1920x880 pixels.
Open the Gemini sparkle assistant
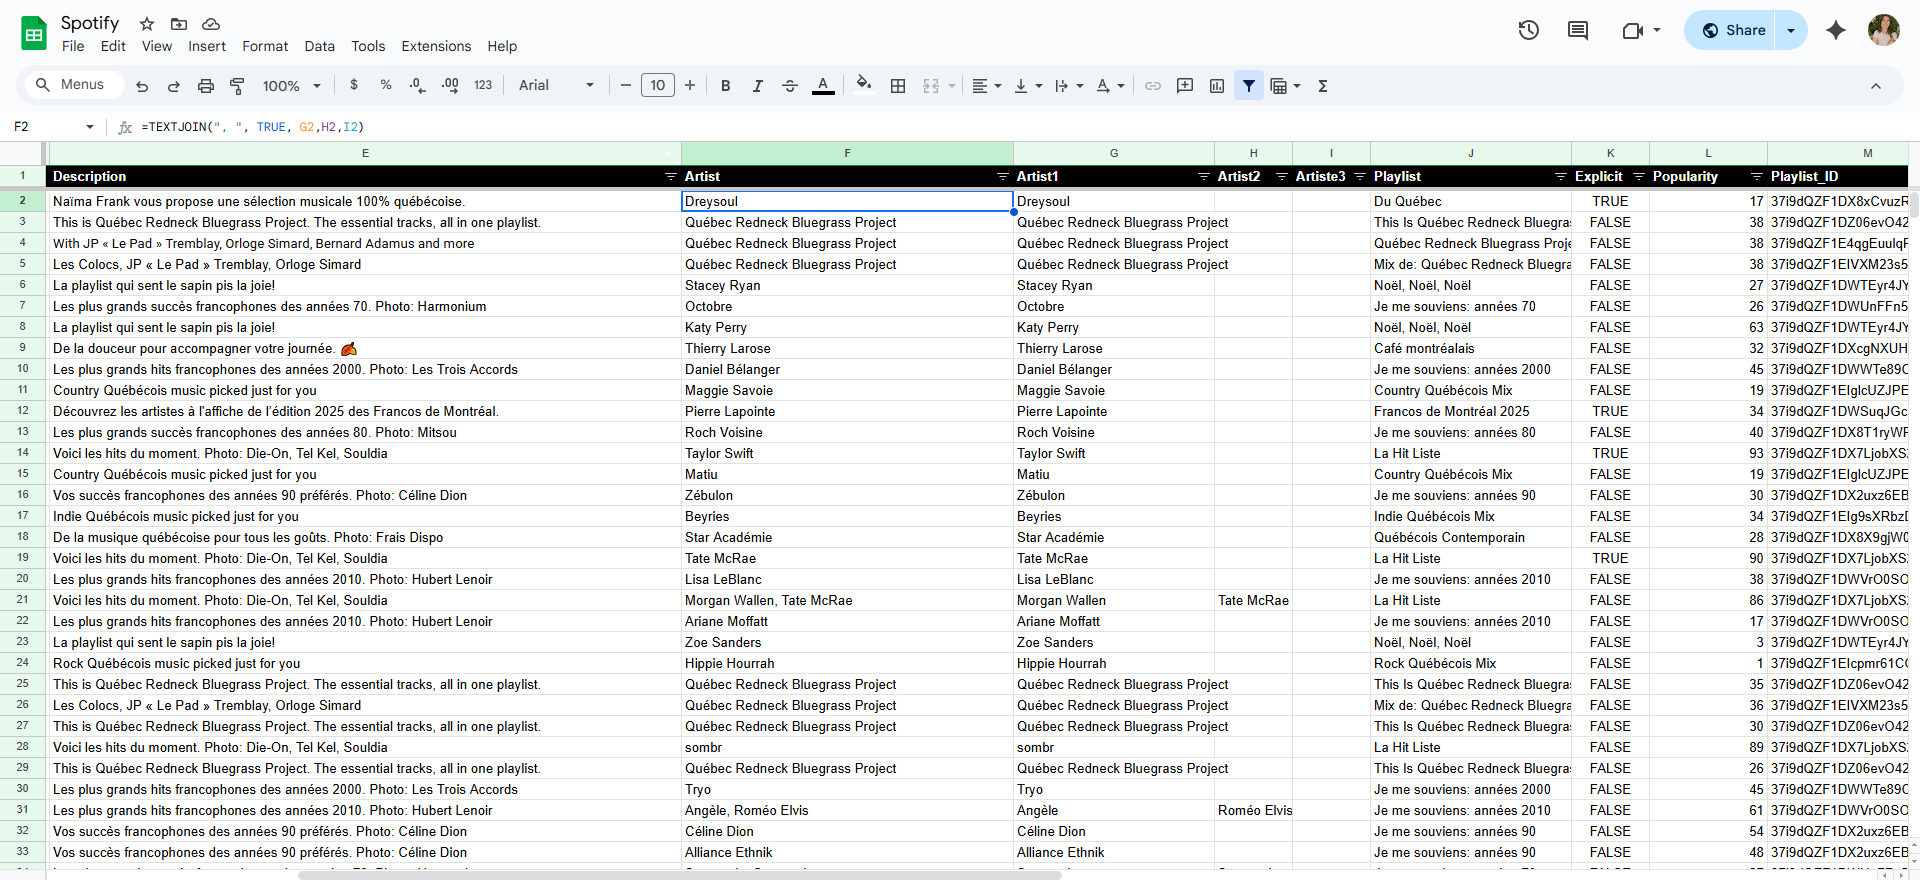(x=1836, y=30)
